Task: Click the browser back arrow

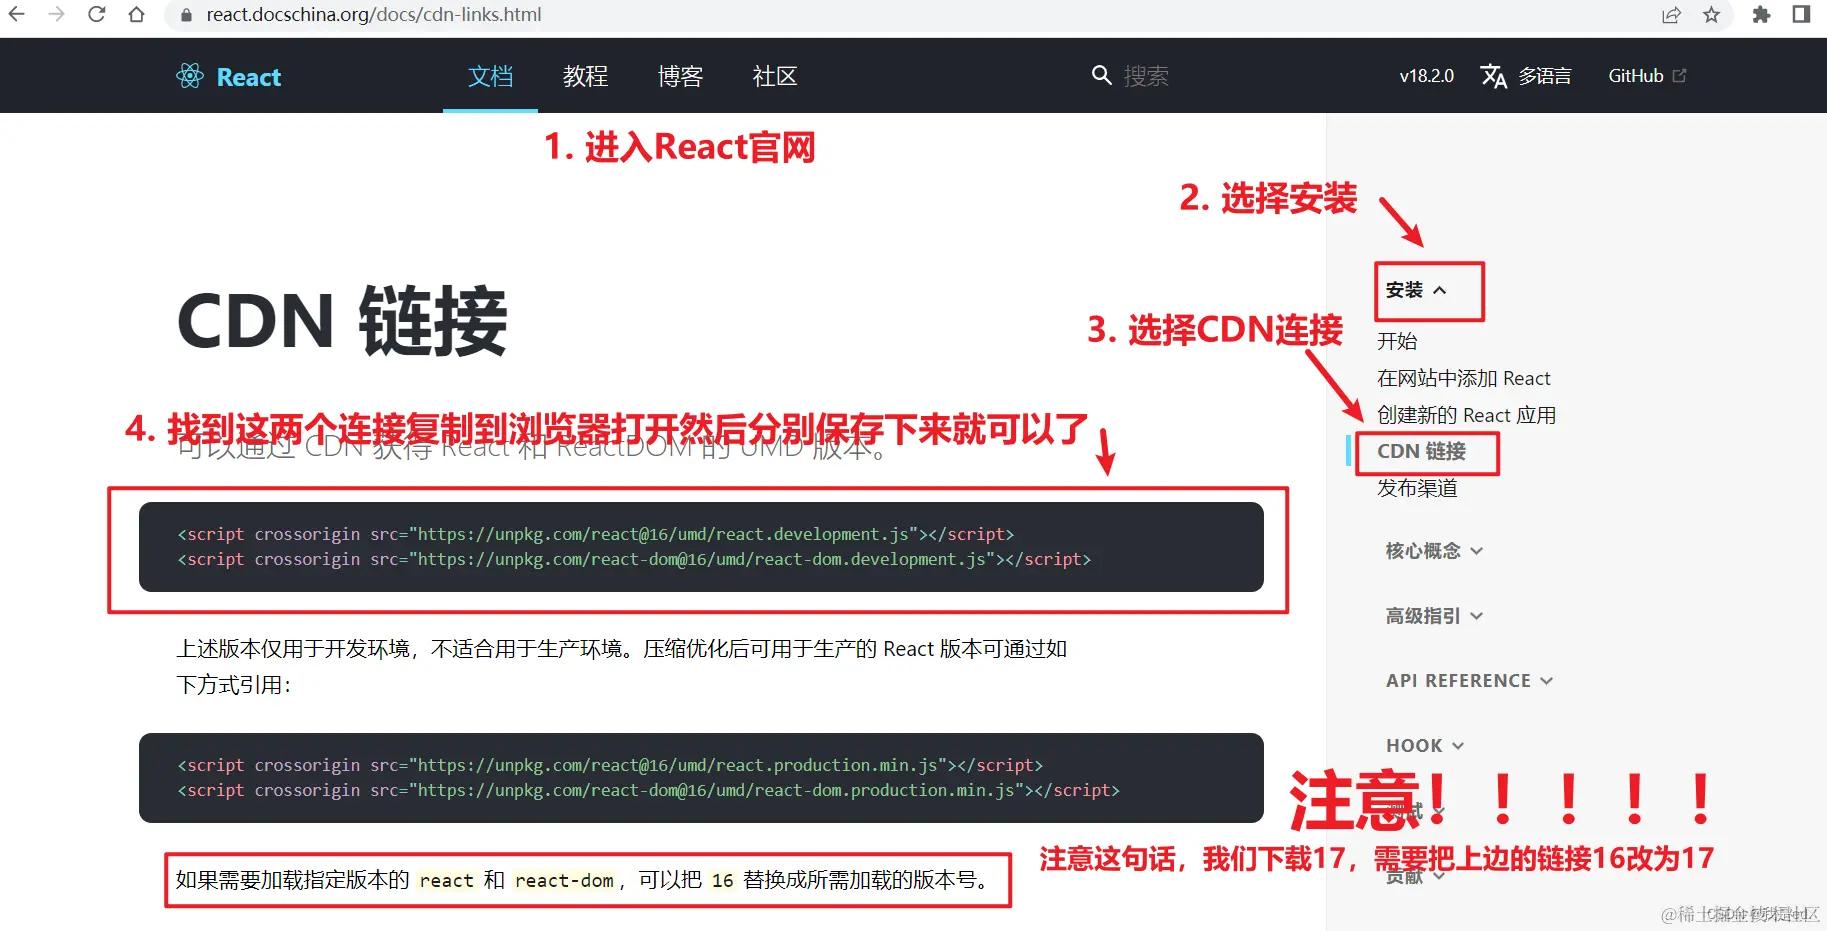Action: [x=15, y=14]
